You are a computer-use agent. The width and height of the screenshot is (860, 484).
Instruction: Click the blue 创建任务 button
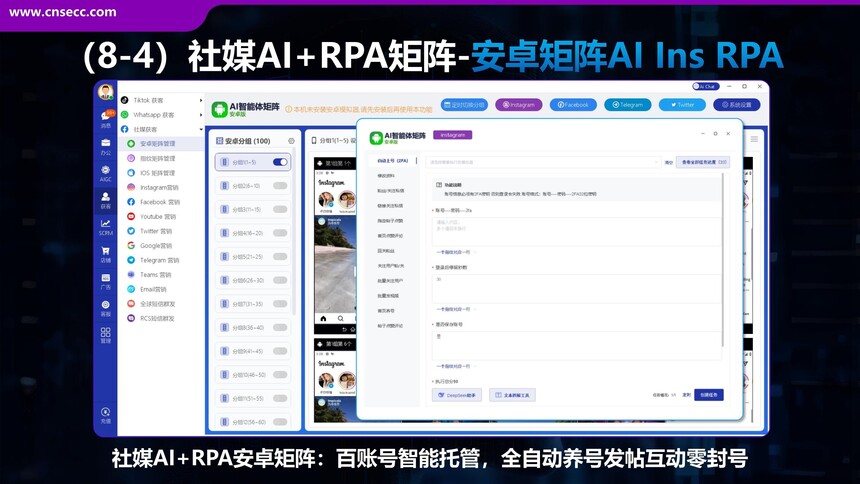[709, 395]
